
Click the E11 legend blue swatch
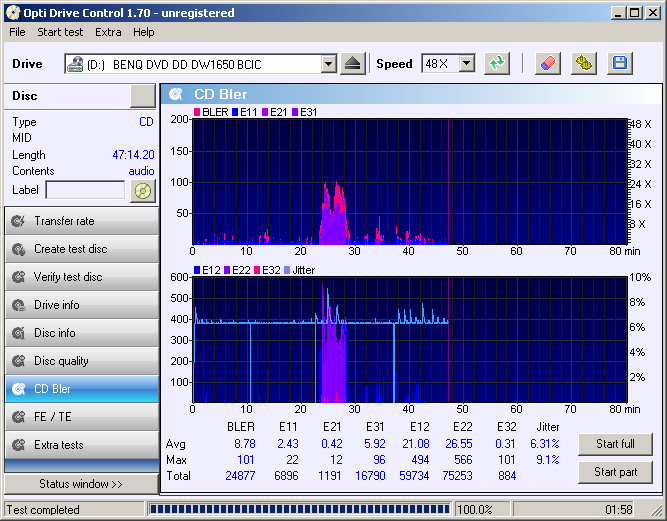[235, 112]
